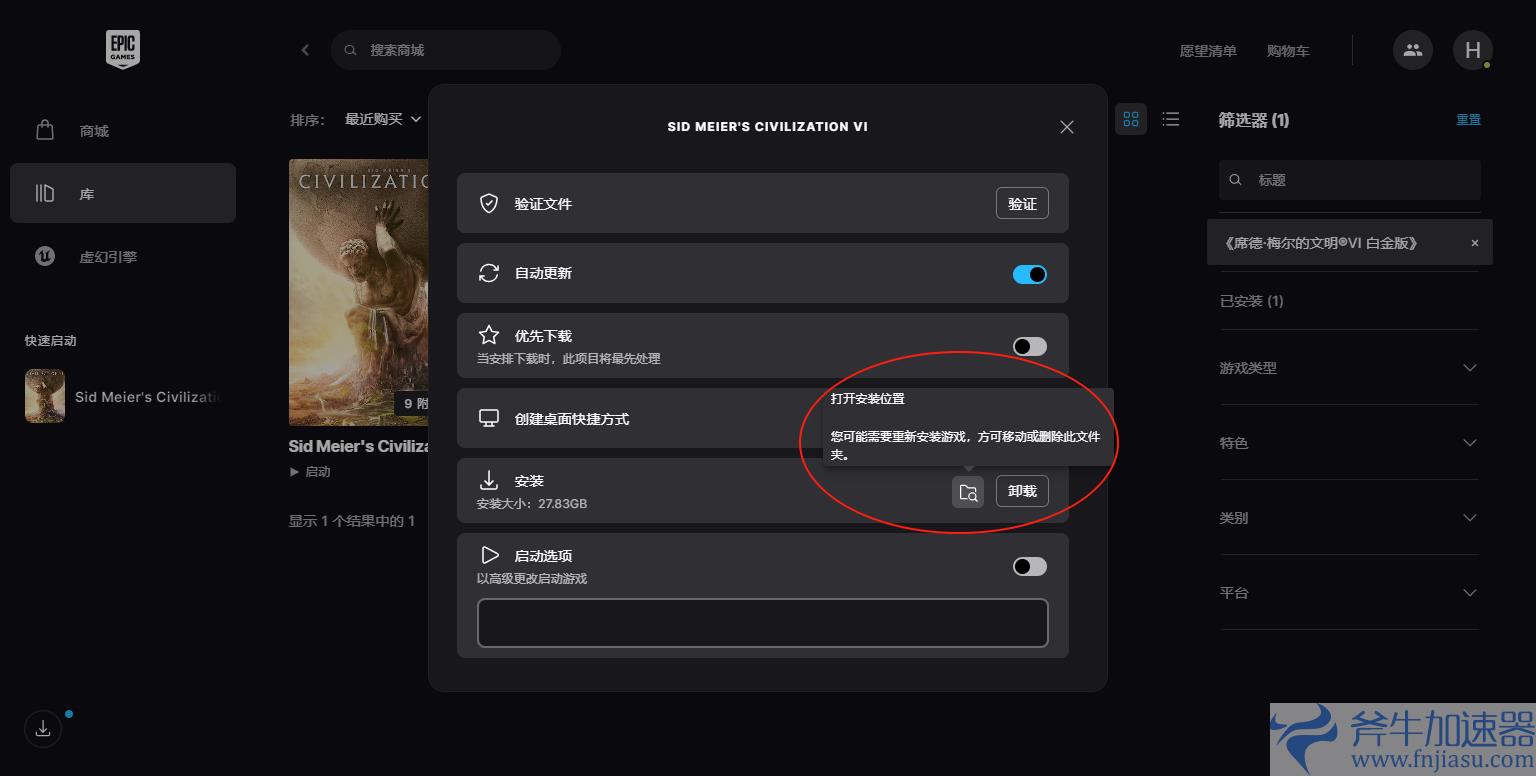Screen dimensions: 1536x776
Task: Click the launch options text field
Action: click(x=762, y=623)
